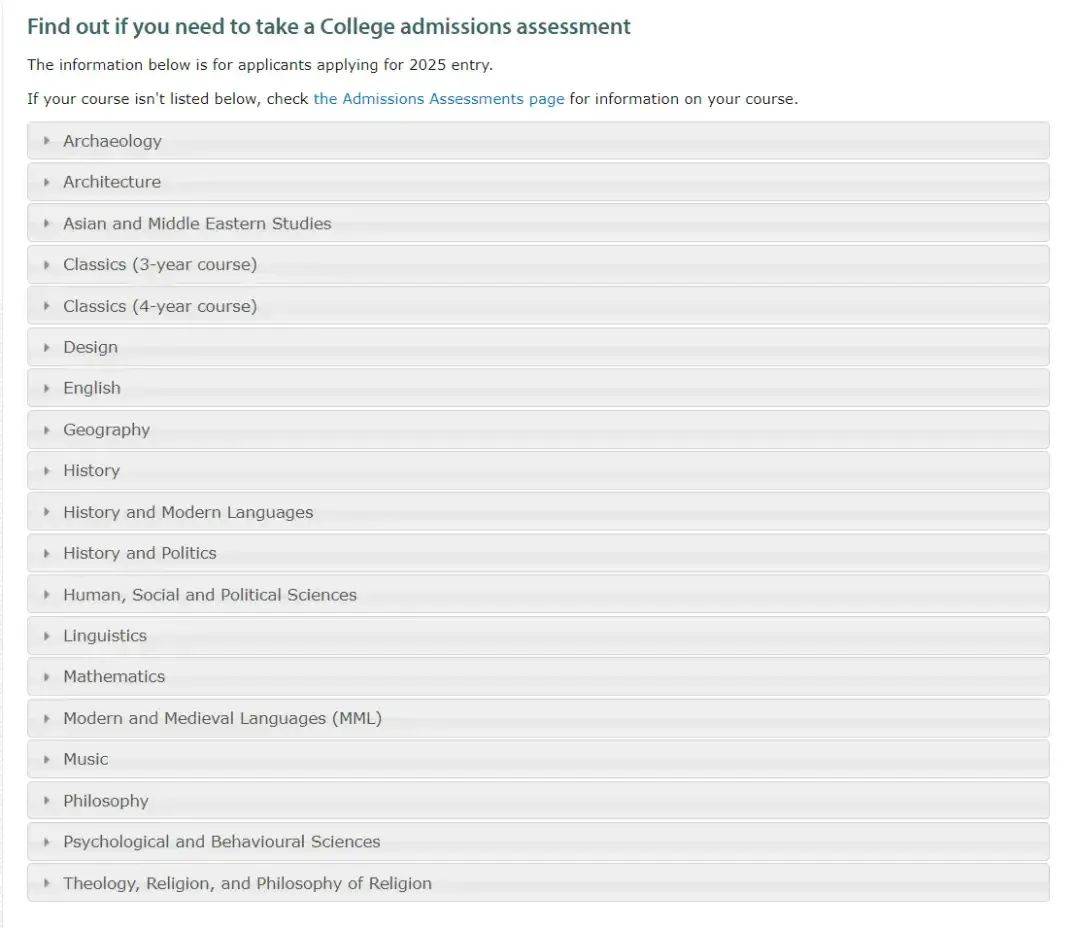Expand Classics (3-year course) section
1080x928 pixels.
point(160,265)
